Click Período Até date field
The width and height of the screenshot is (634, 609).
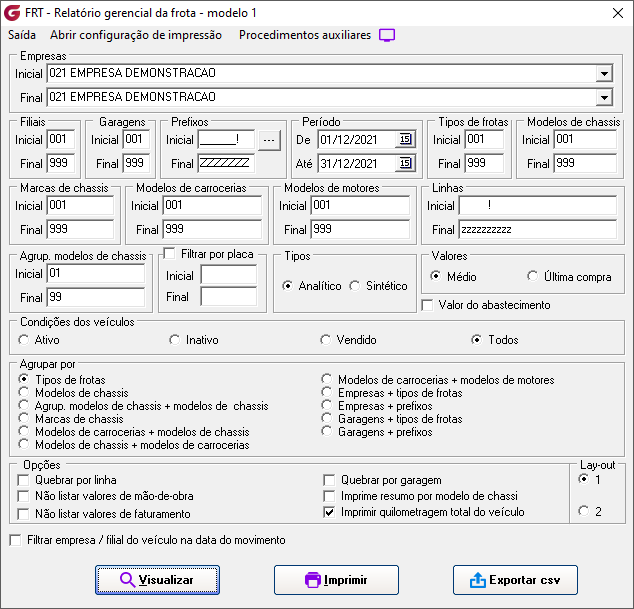click(357, 163)
